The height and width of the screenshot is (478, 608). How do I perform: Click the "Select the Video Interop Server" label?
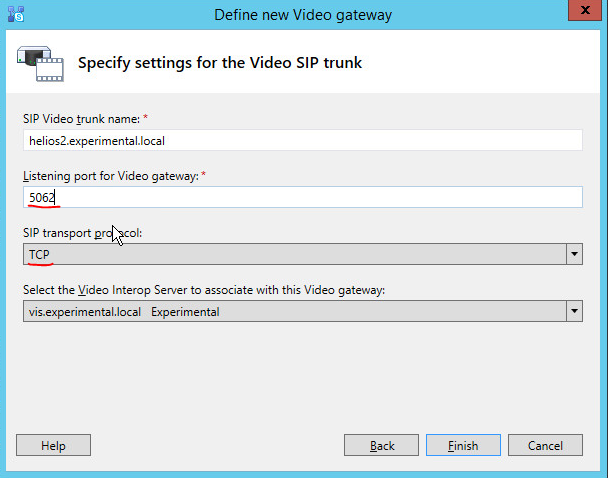203,290
